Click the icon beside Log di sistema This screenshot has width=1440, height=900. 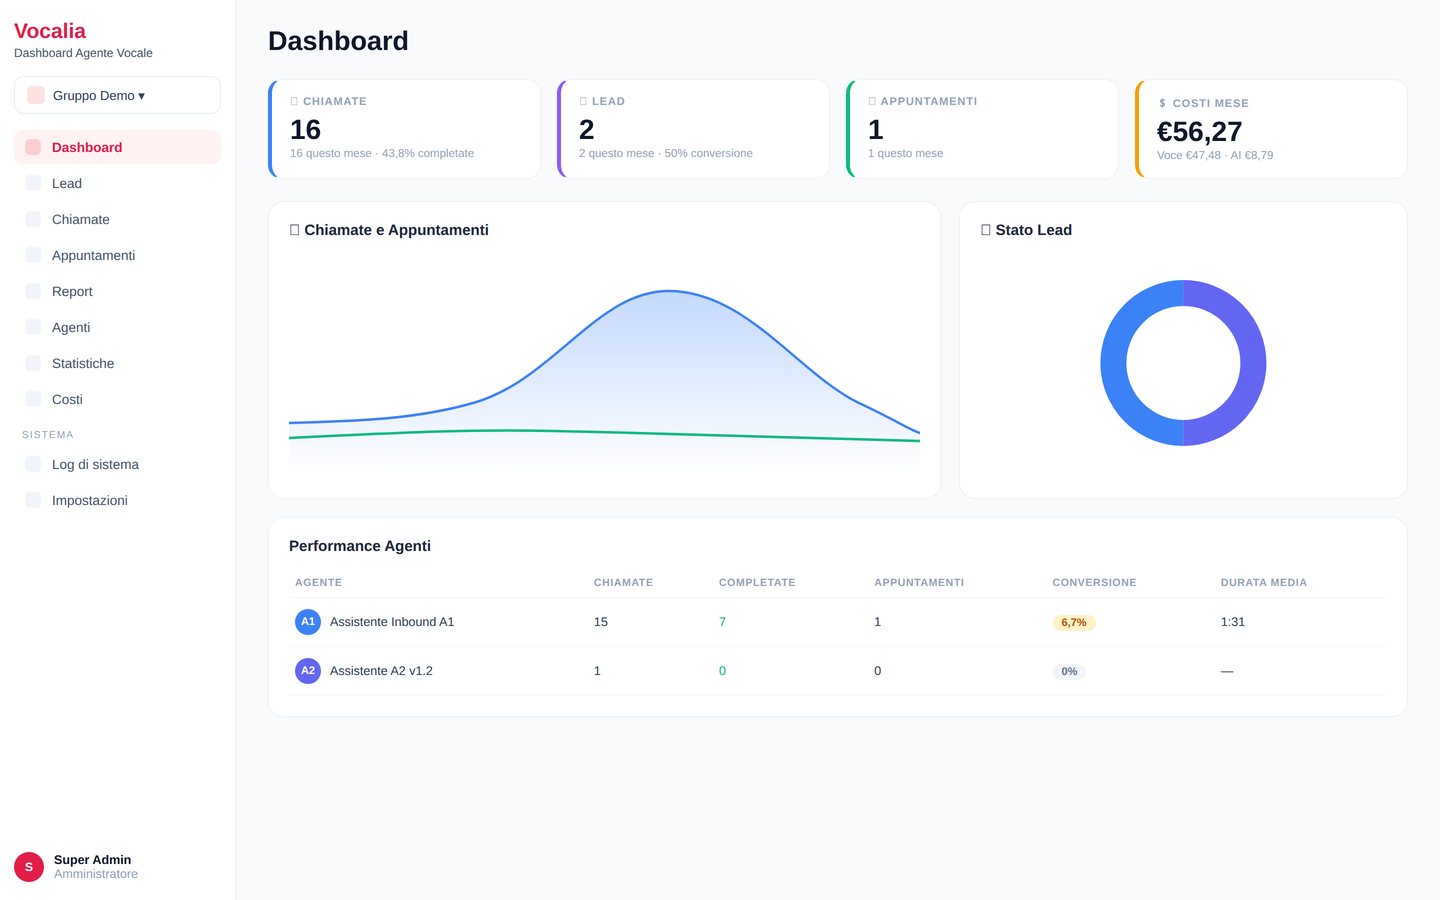[33, 464]
